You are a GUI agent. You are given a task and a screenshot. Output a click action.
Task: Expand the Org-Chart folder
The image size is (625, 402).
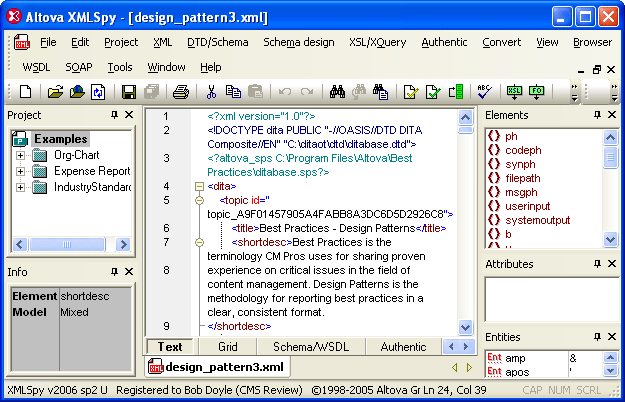click(x=20, y=155)
